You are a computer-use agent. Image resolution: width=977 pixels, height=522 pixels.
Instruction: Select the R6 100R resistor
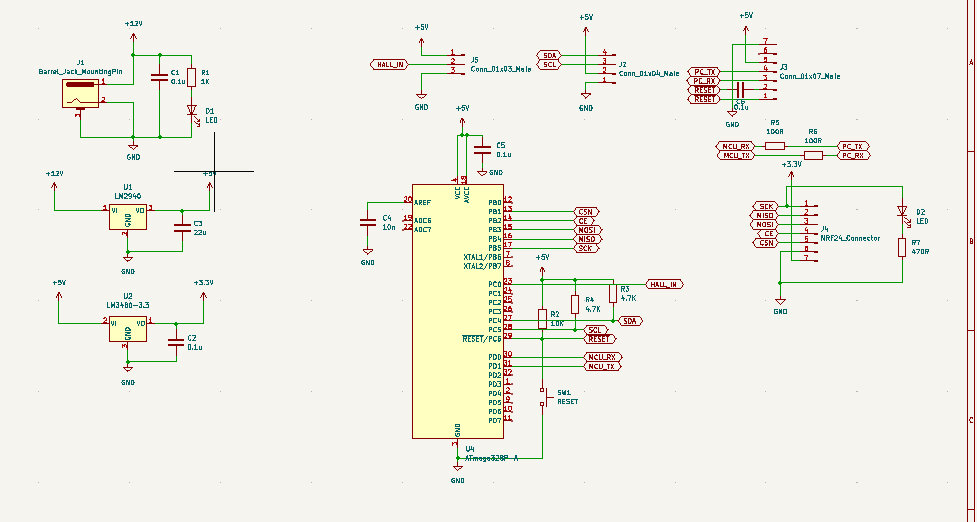click(x=813, y=155)
